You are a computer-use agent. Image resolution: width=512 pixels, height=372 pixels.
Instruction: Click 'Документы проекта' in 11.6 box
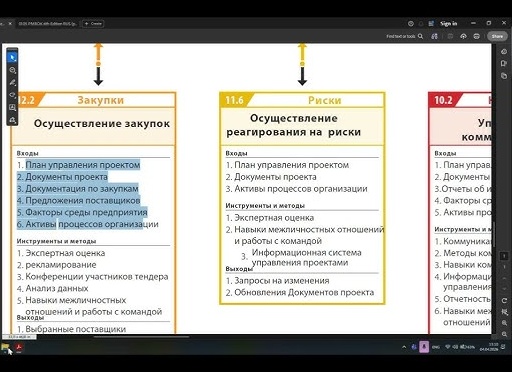[275, 177]
